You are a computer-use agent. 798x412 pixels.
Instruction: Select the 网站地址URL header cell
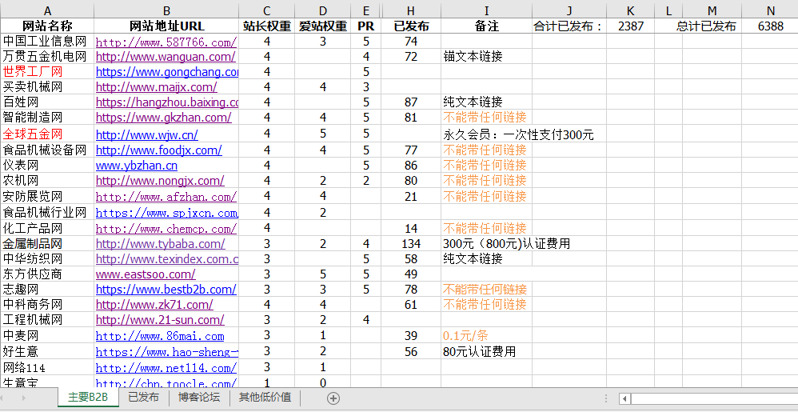click(x=166, y=26)
